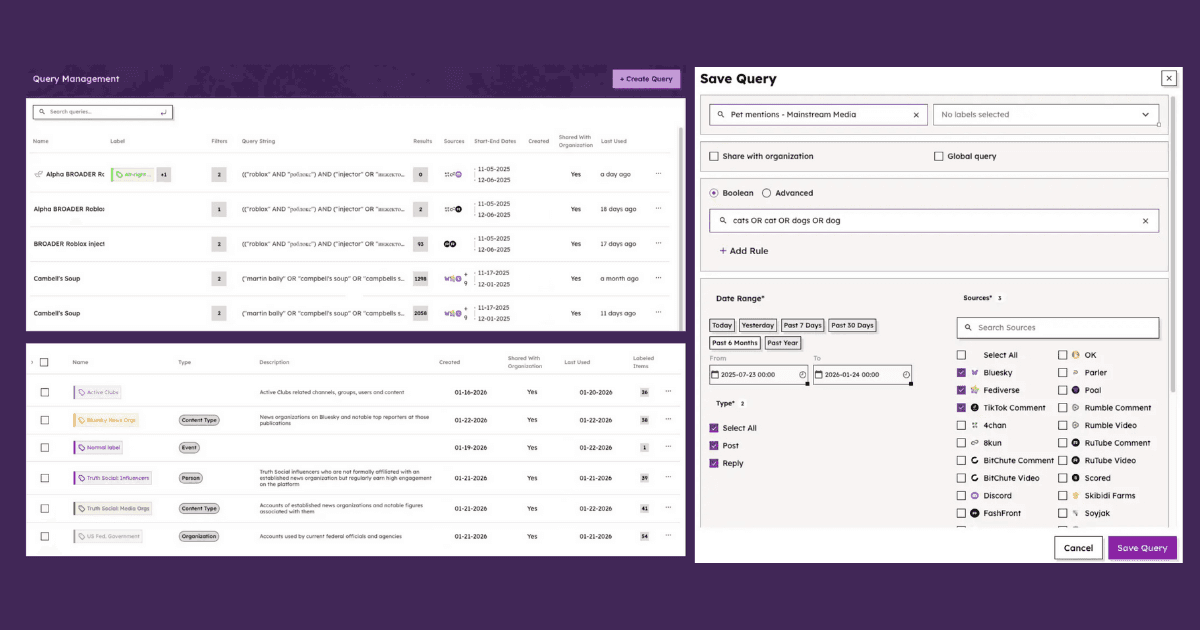This screenshot has height=630, width=1200.
Task: Click the Save Query button
Action: click(1142, 548)
